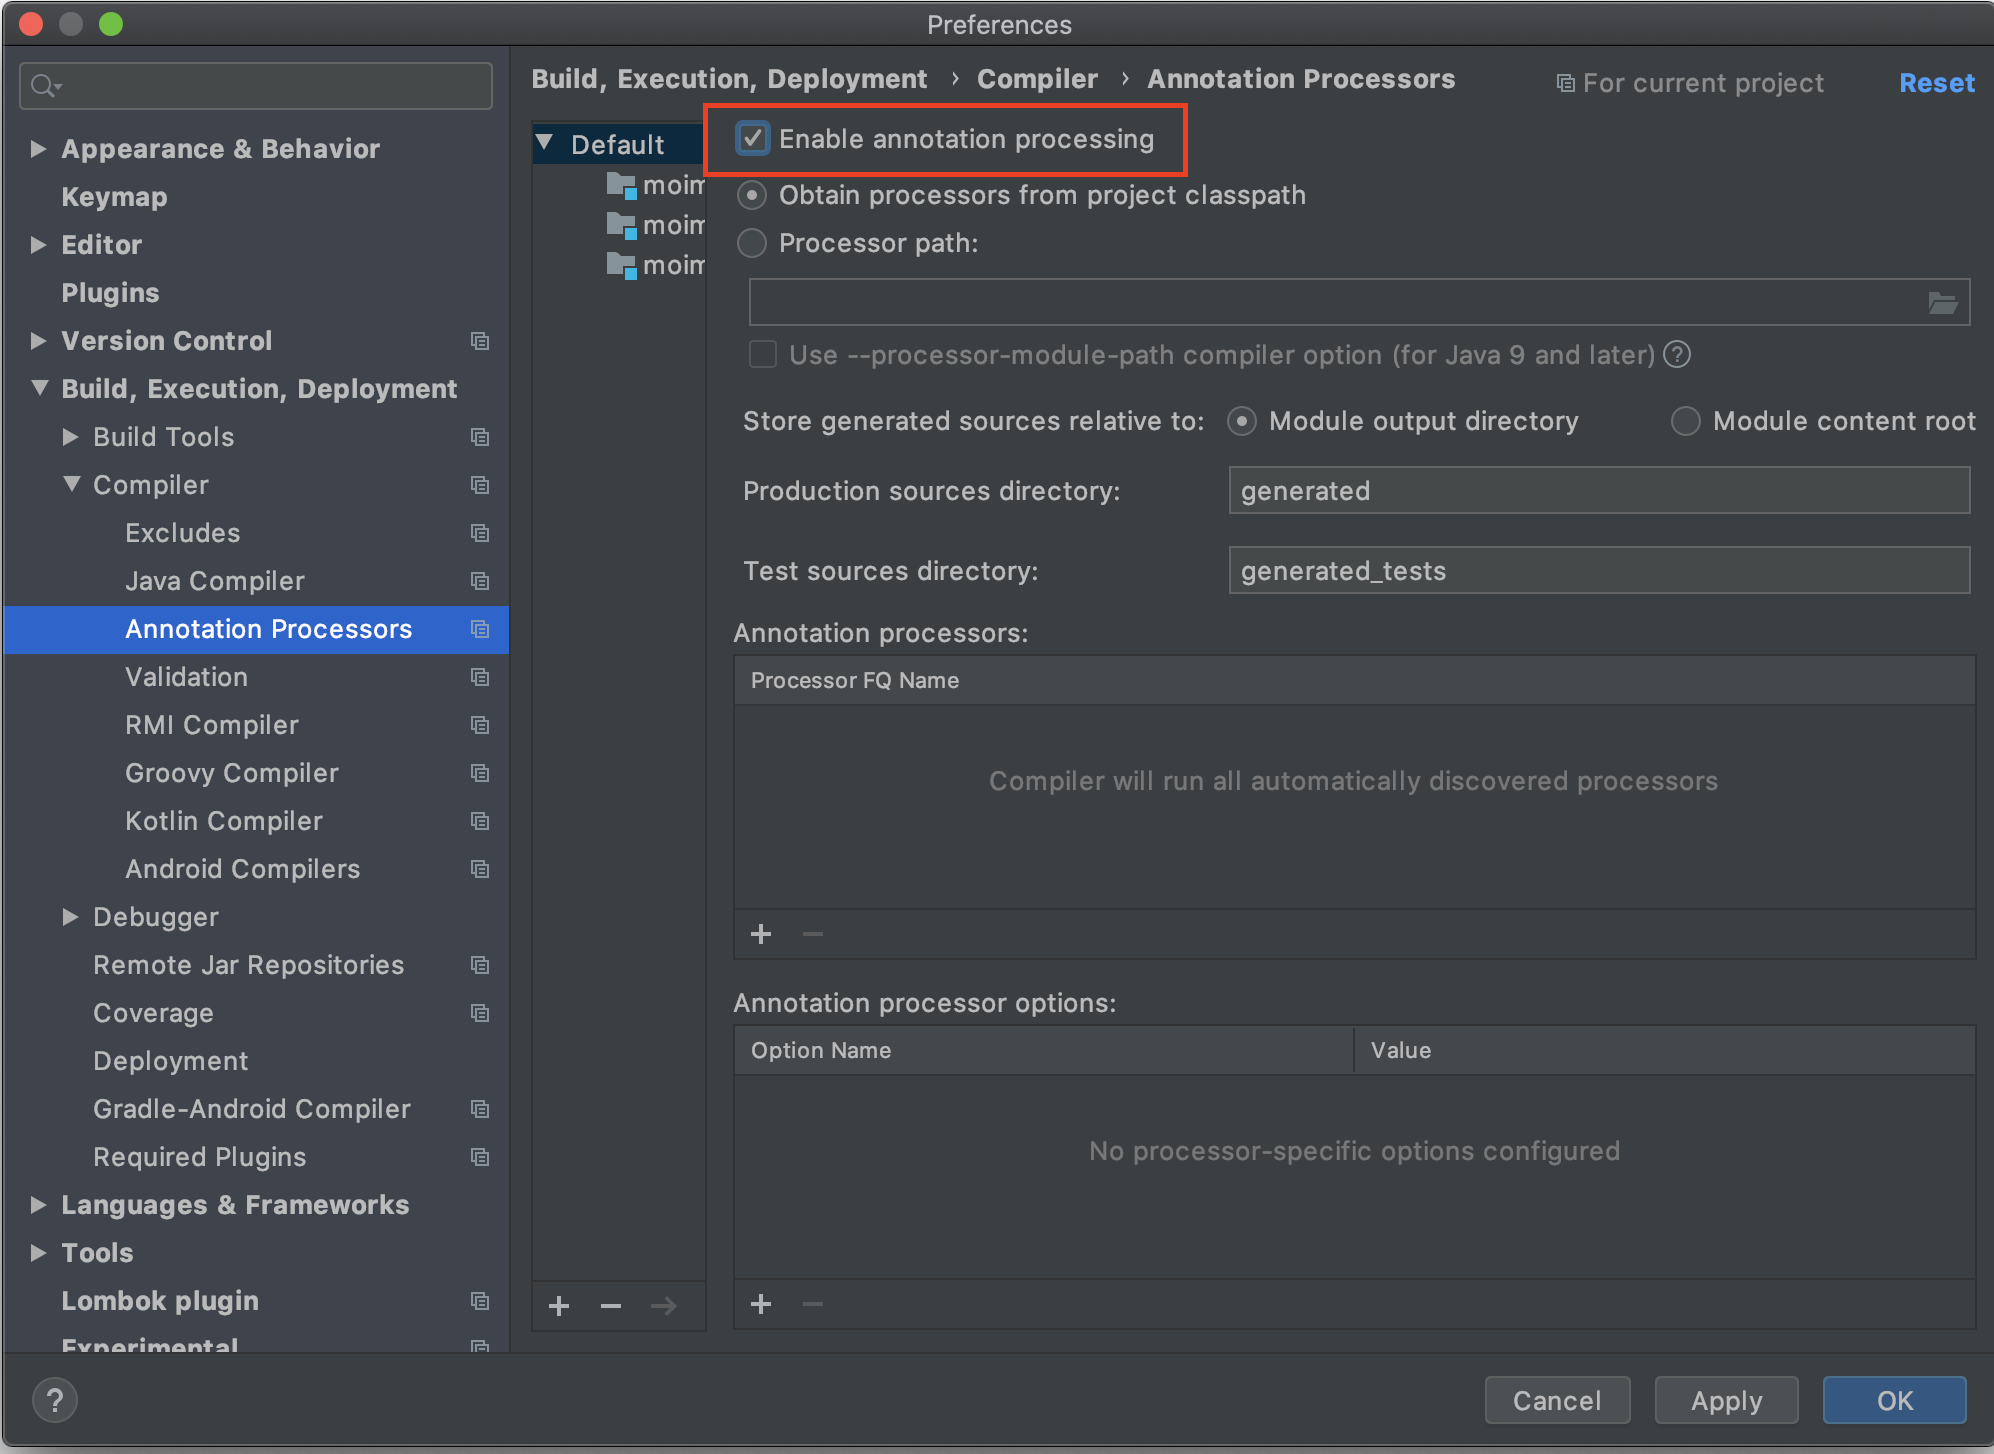Remove profile with minus icon below Default tree
1994x1454 pixels.
click(x=611, y=1306)
